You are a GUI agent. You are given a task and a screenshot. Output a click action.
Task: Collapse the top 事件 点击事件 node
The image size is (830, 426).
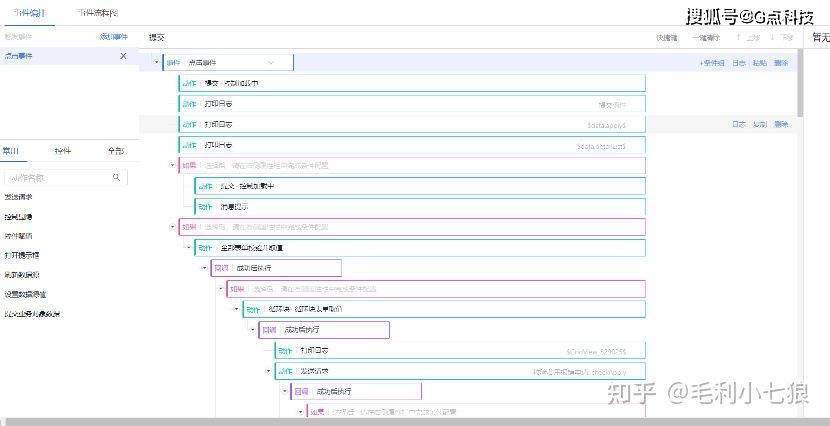point(156,62)
